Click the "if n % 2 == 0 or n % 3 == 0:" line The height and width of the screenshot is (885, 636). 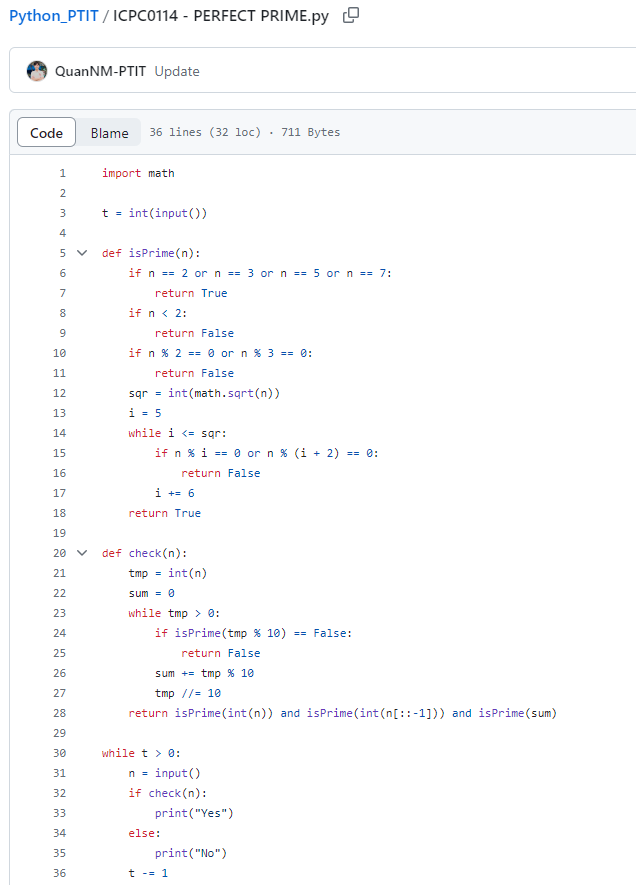pyautogui.click(x=221, y=353)
